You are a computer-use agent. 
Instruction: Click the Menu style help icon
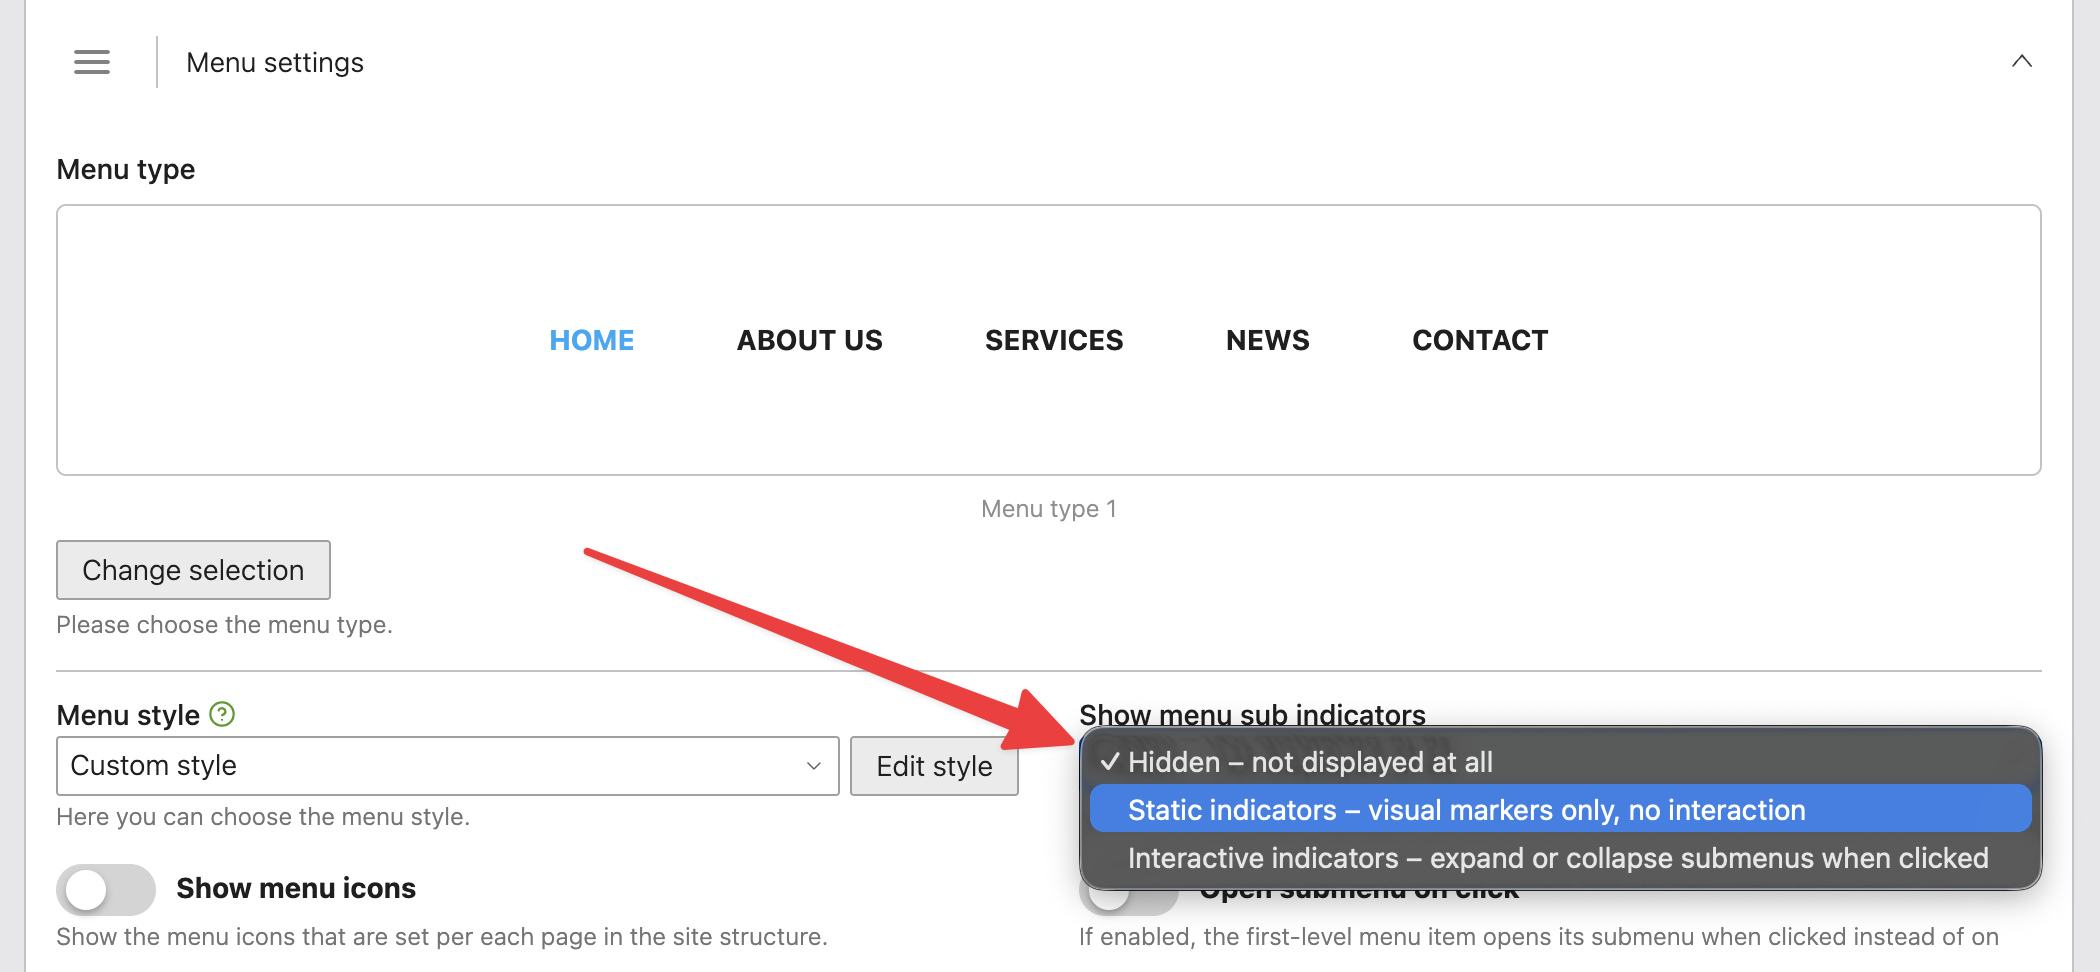[x=222, y=715]
